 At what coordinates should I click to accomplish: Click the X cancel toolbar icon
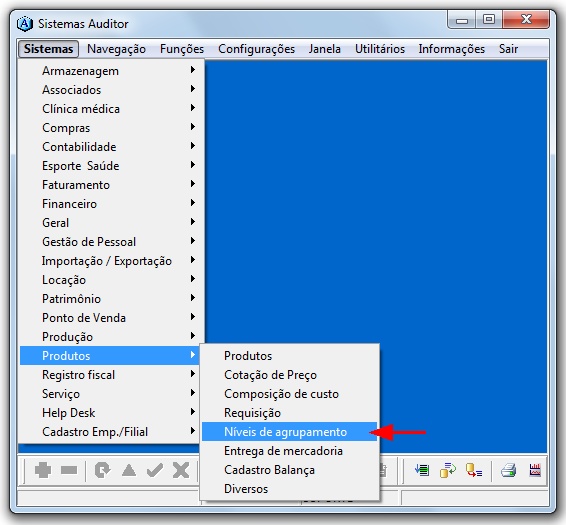181,470
